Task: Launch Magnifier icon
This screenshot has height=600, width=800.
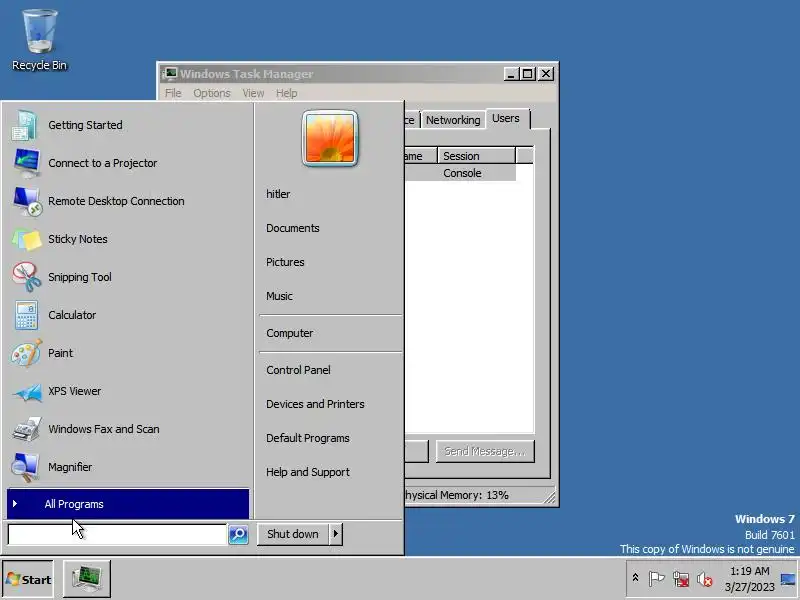Action: pyautogui.click(x=24, y=467)
